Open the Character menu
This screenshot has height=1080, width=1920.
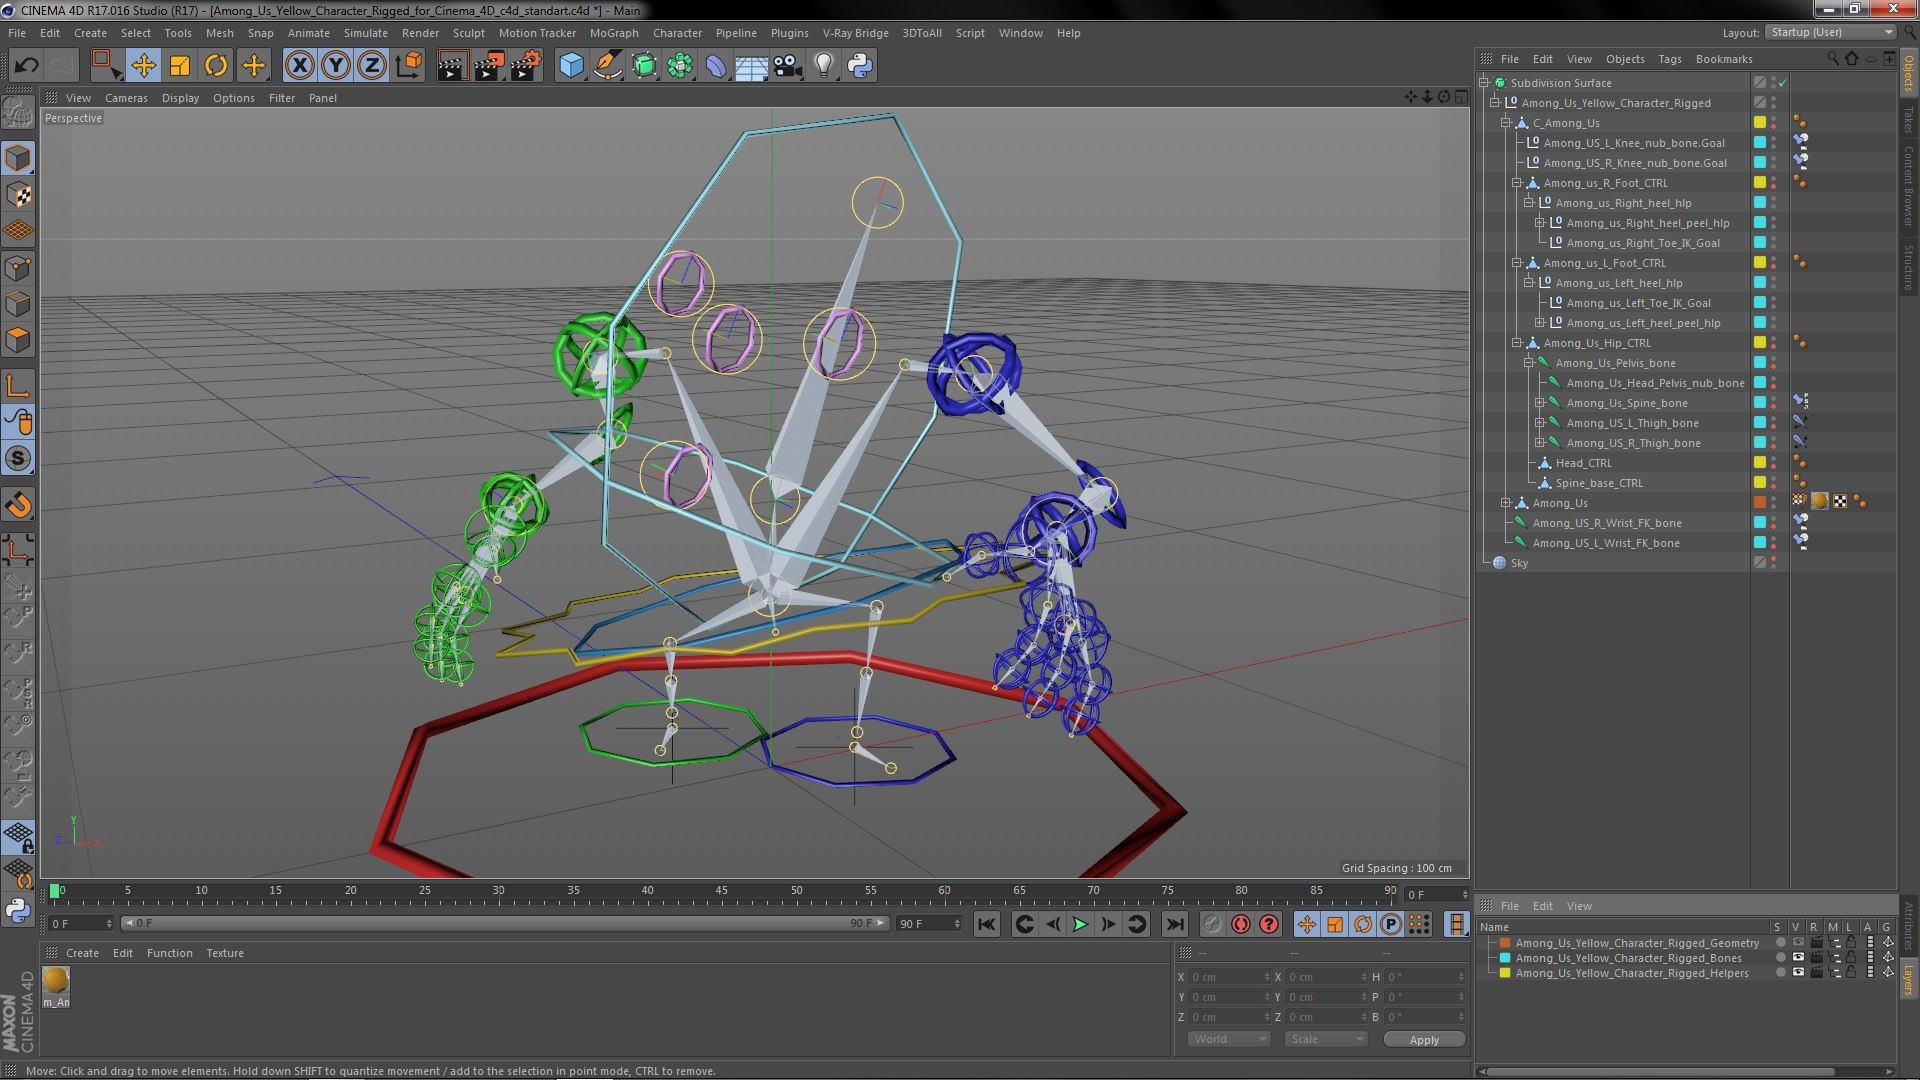coord(677,33)
